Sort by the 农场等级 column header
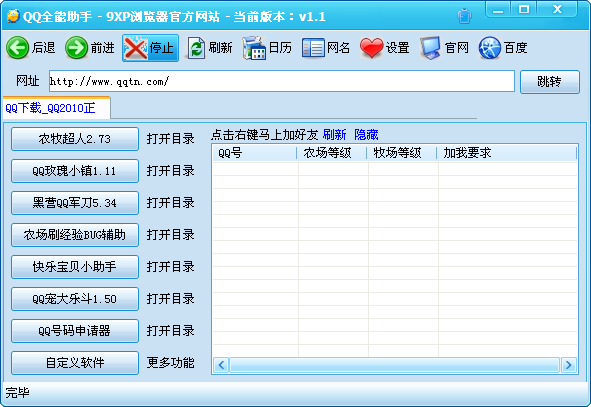This screenshot has width=591, height=407. coord(332,153)
